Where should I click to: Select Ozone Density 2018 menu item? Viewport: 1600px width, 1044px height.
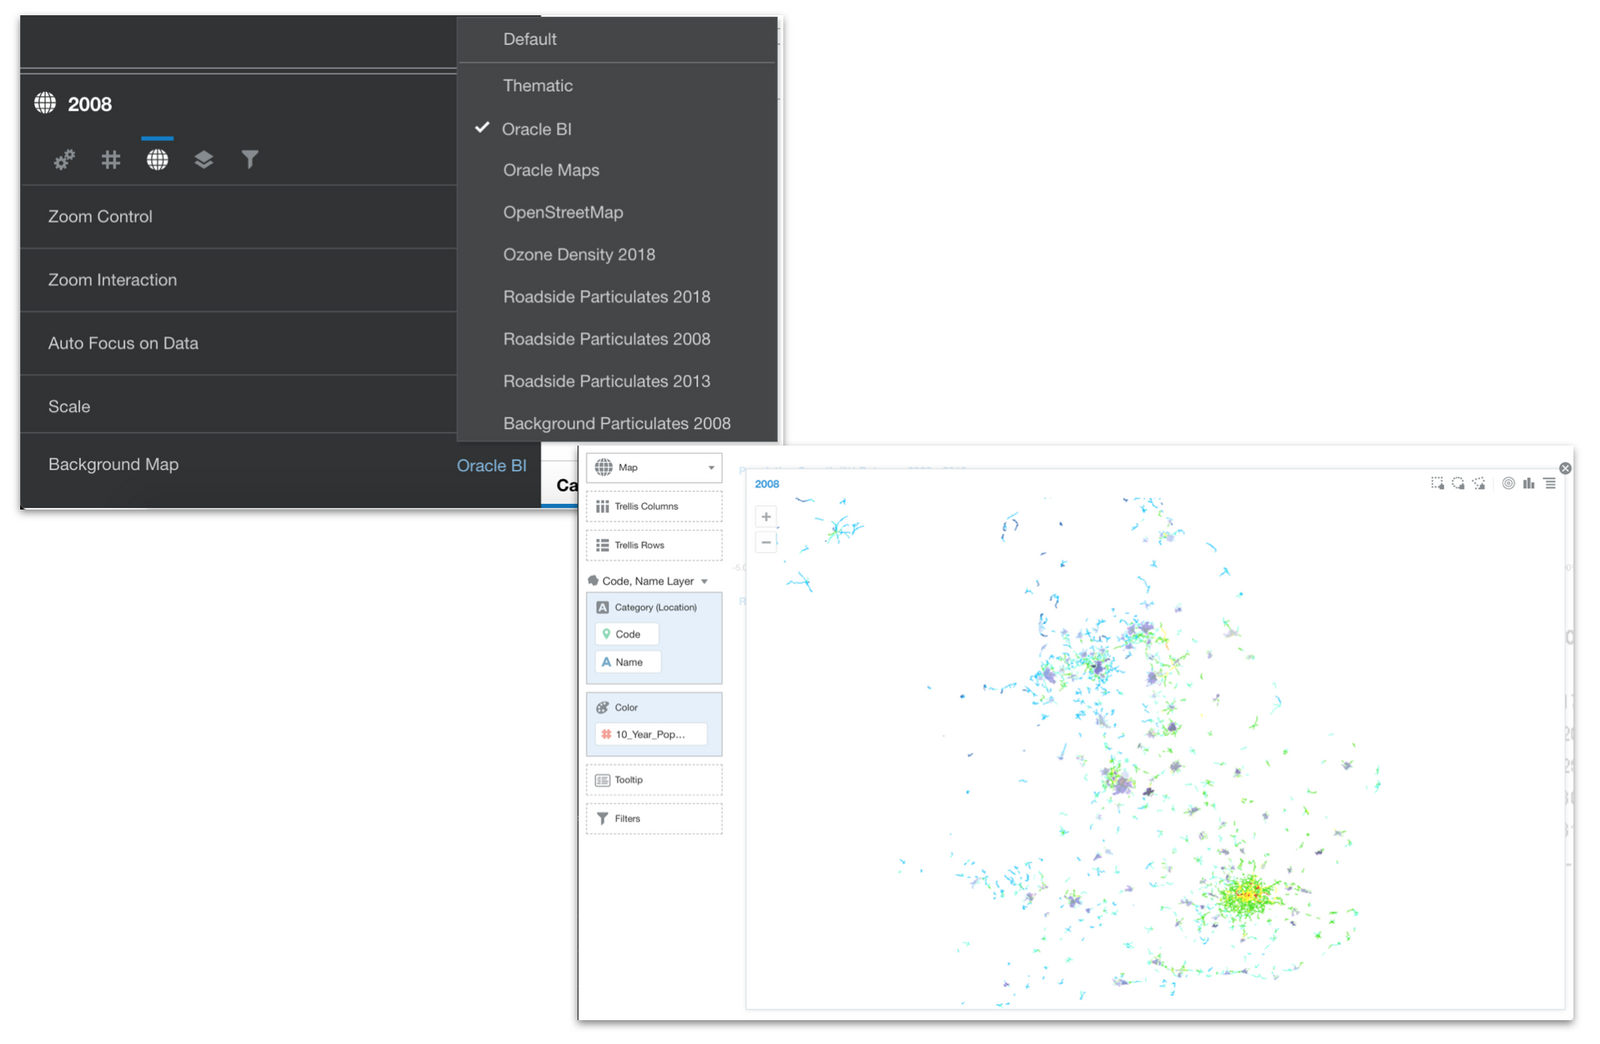[x=579, y=255]
